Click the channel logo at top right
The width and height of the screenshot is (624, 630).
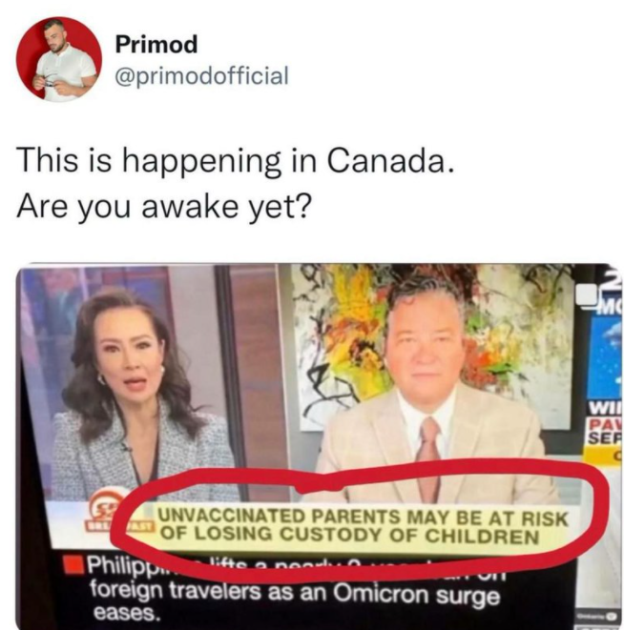603,289
